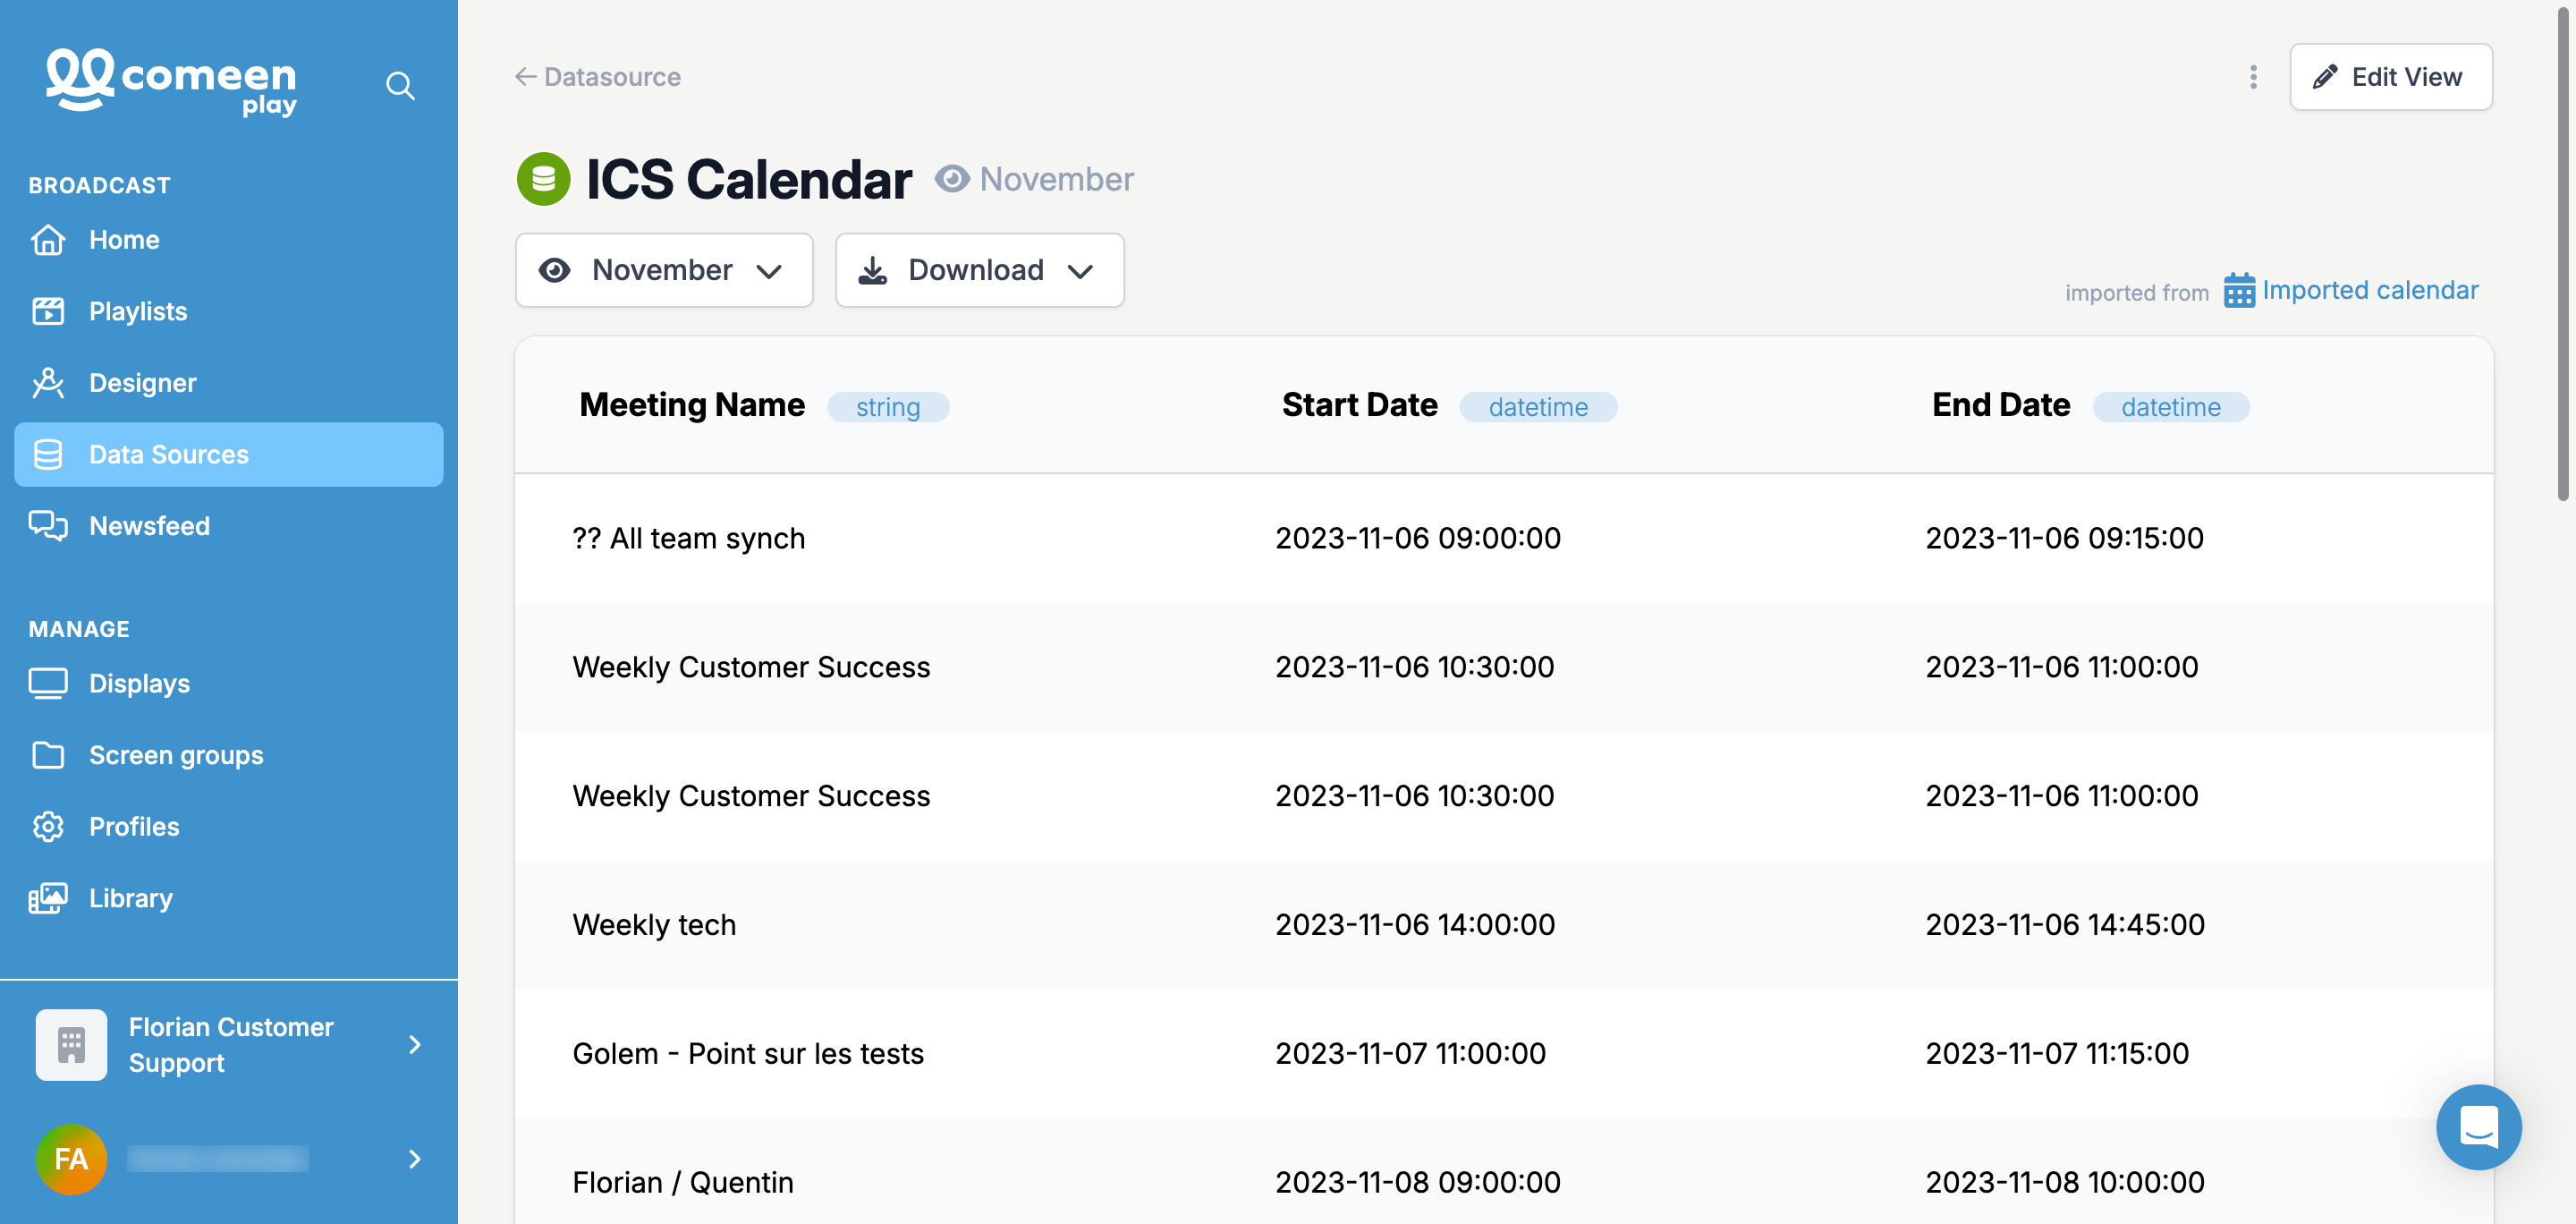Click the Florian Customer Support organization name
The height and width of the screenshot is (1224, 2576).
231,1045
